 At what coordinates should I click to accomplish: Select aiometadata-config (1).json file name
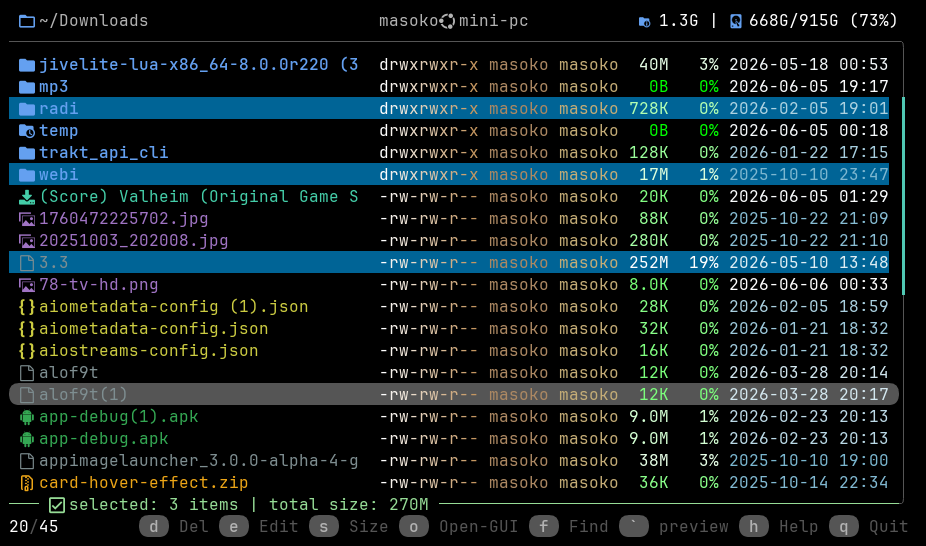pos(174,307)
